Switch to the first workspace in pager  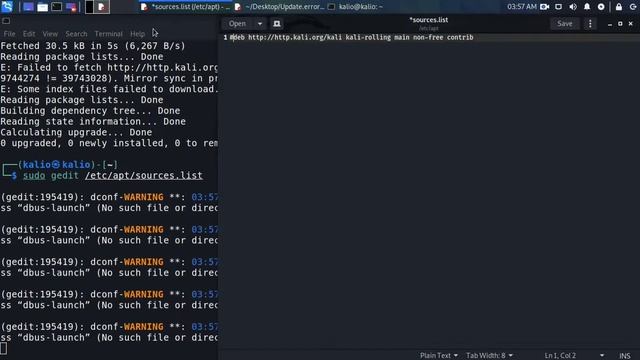(x=89, y=7)
